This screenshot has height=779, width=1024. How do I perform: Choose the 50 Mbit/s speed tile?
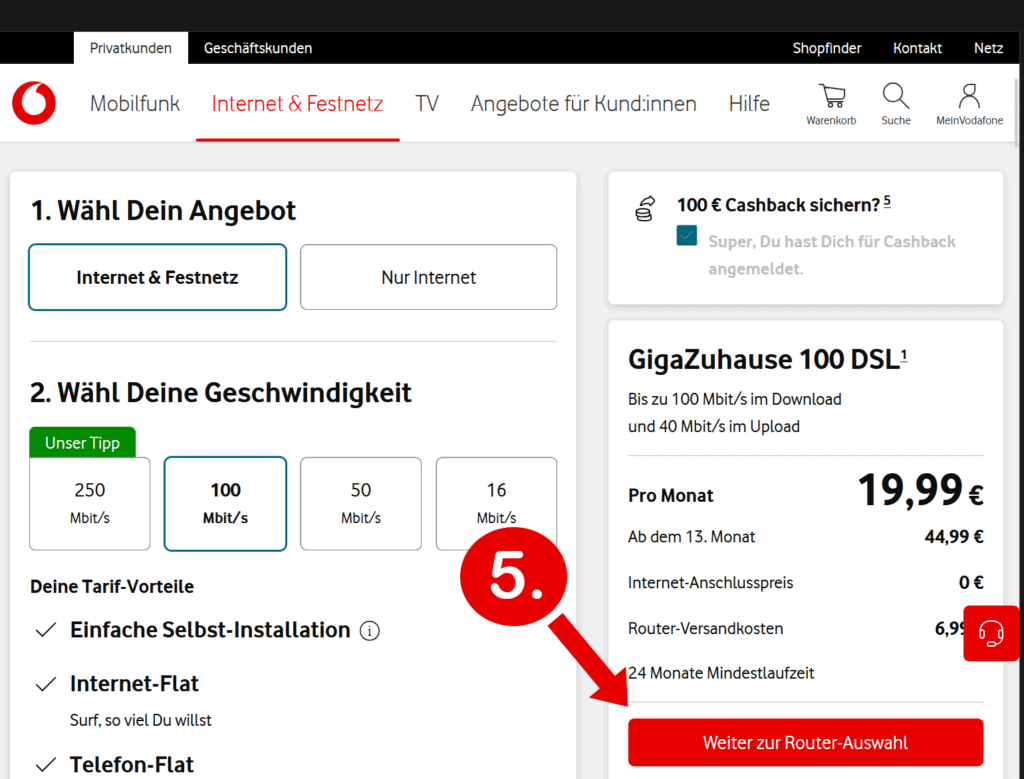361,503
